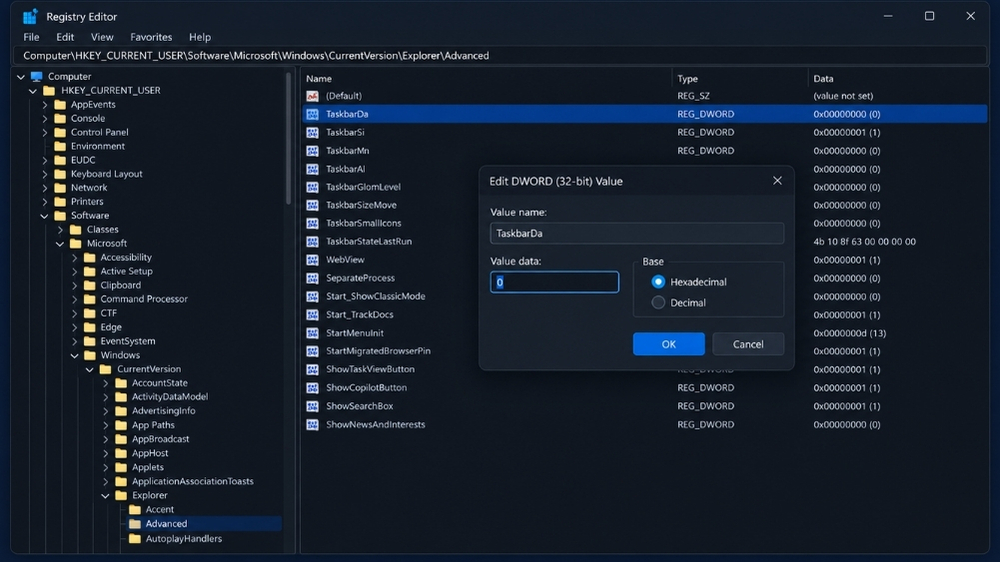This screenshot has height=562, width=1000.
Task: Confirm the DWORD edit with OK
Action: (668, 344)
